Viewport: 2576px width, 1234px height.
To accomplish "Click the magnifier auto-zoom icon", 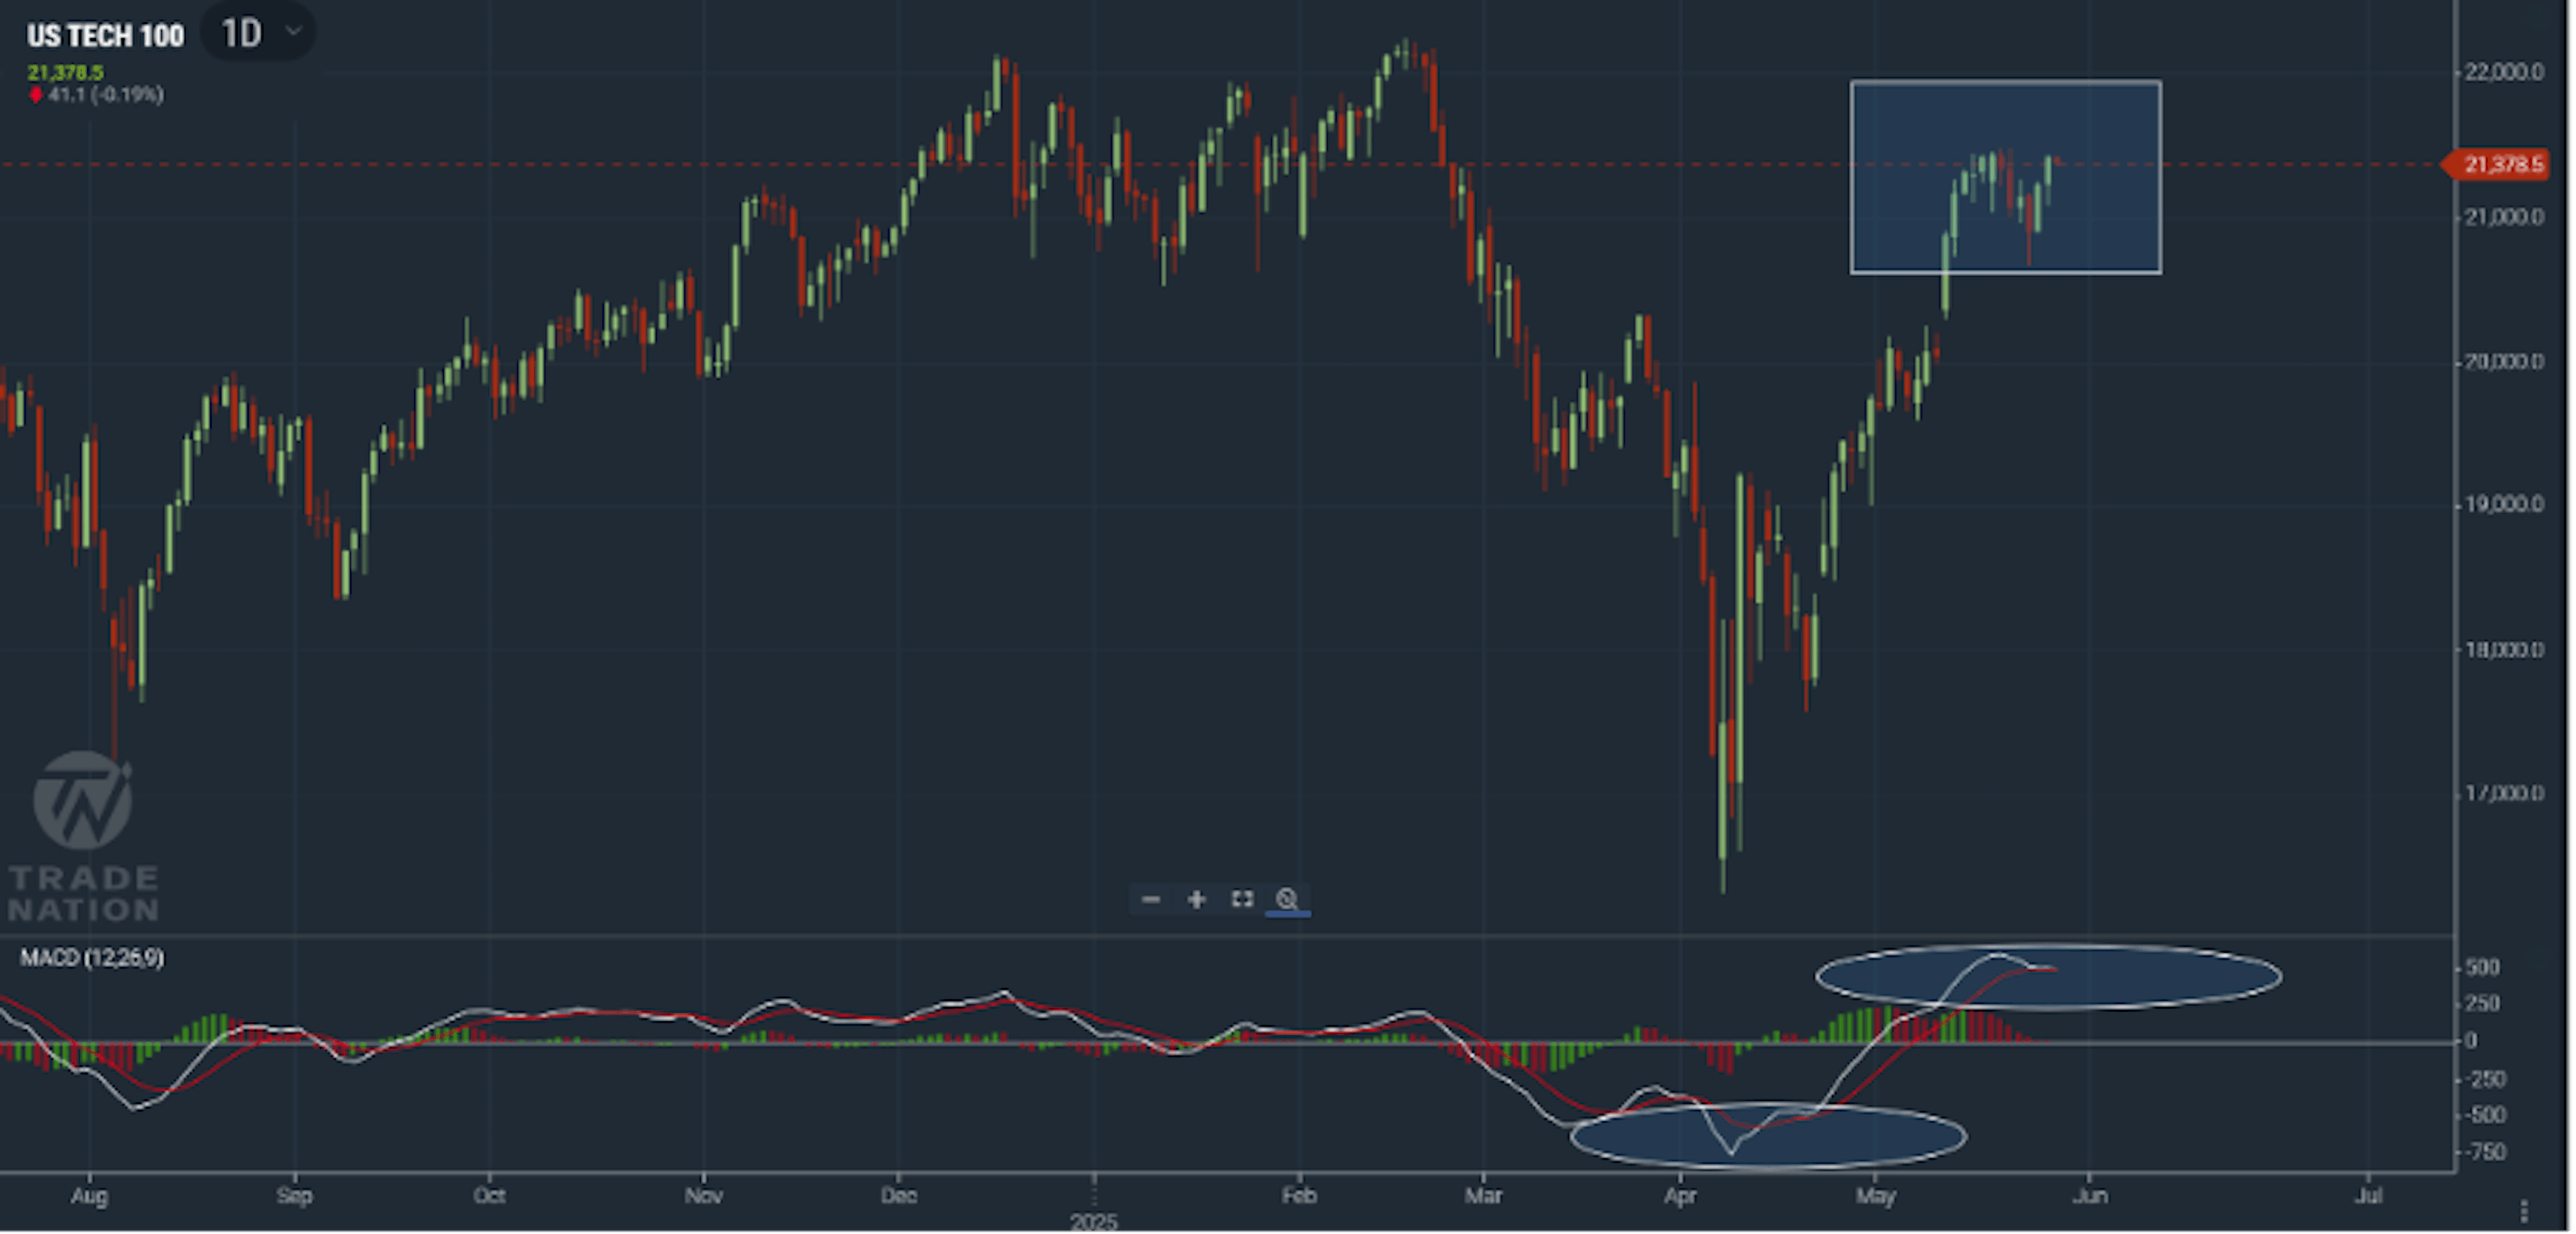I will click(x=1287, y=899).
